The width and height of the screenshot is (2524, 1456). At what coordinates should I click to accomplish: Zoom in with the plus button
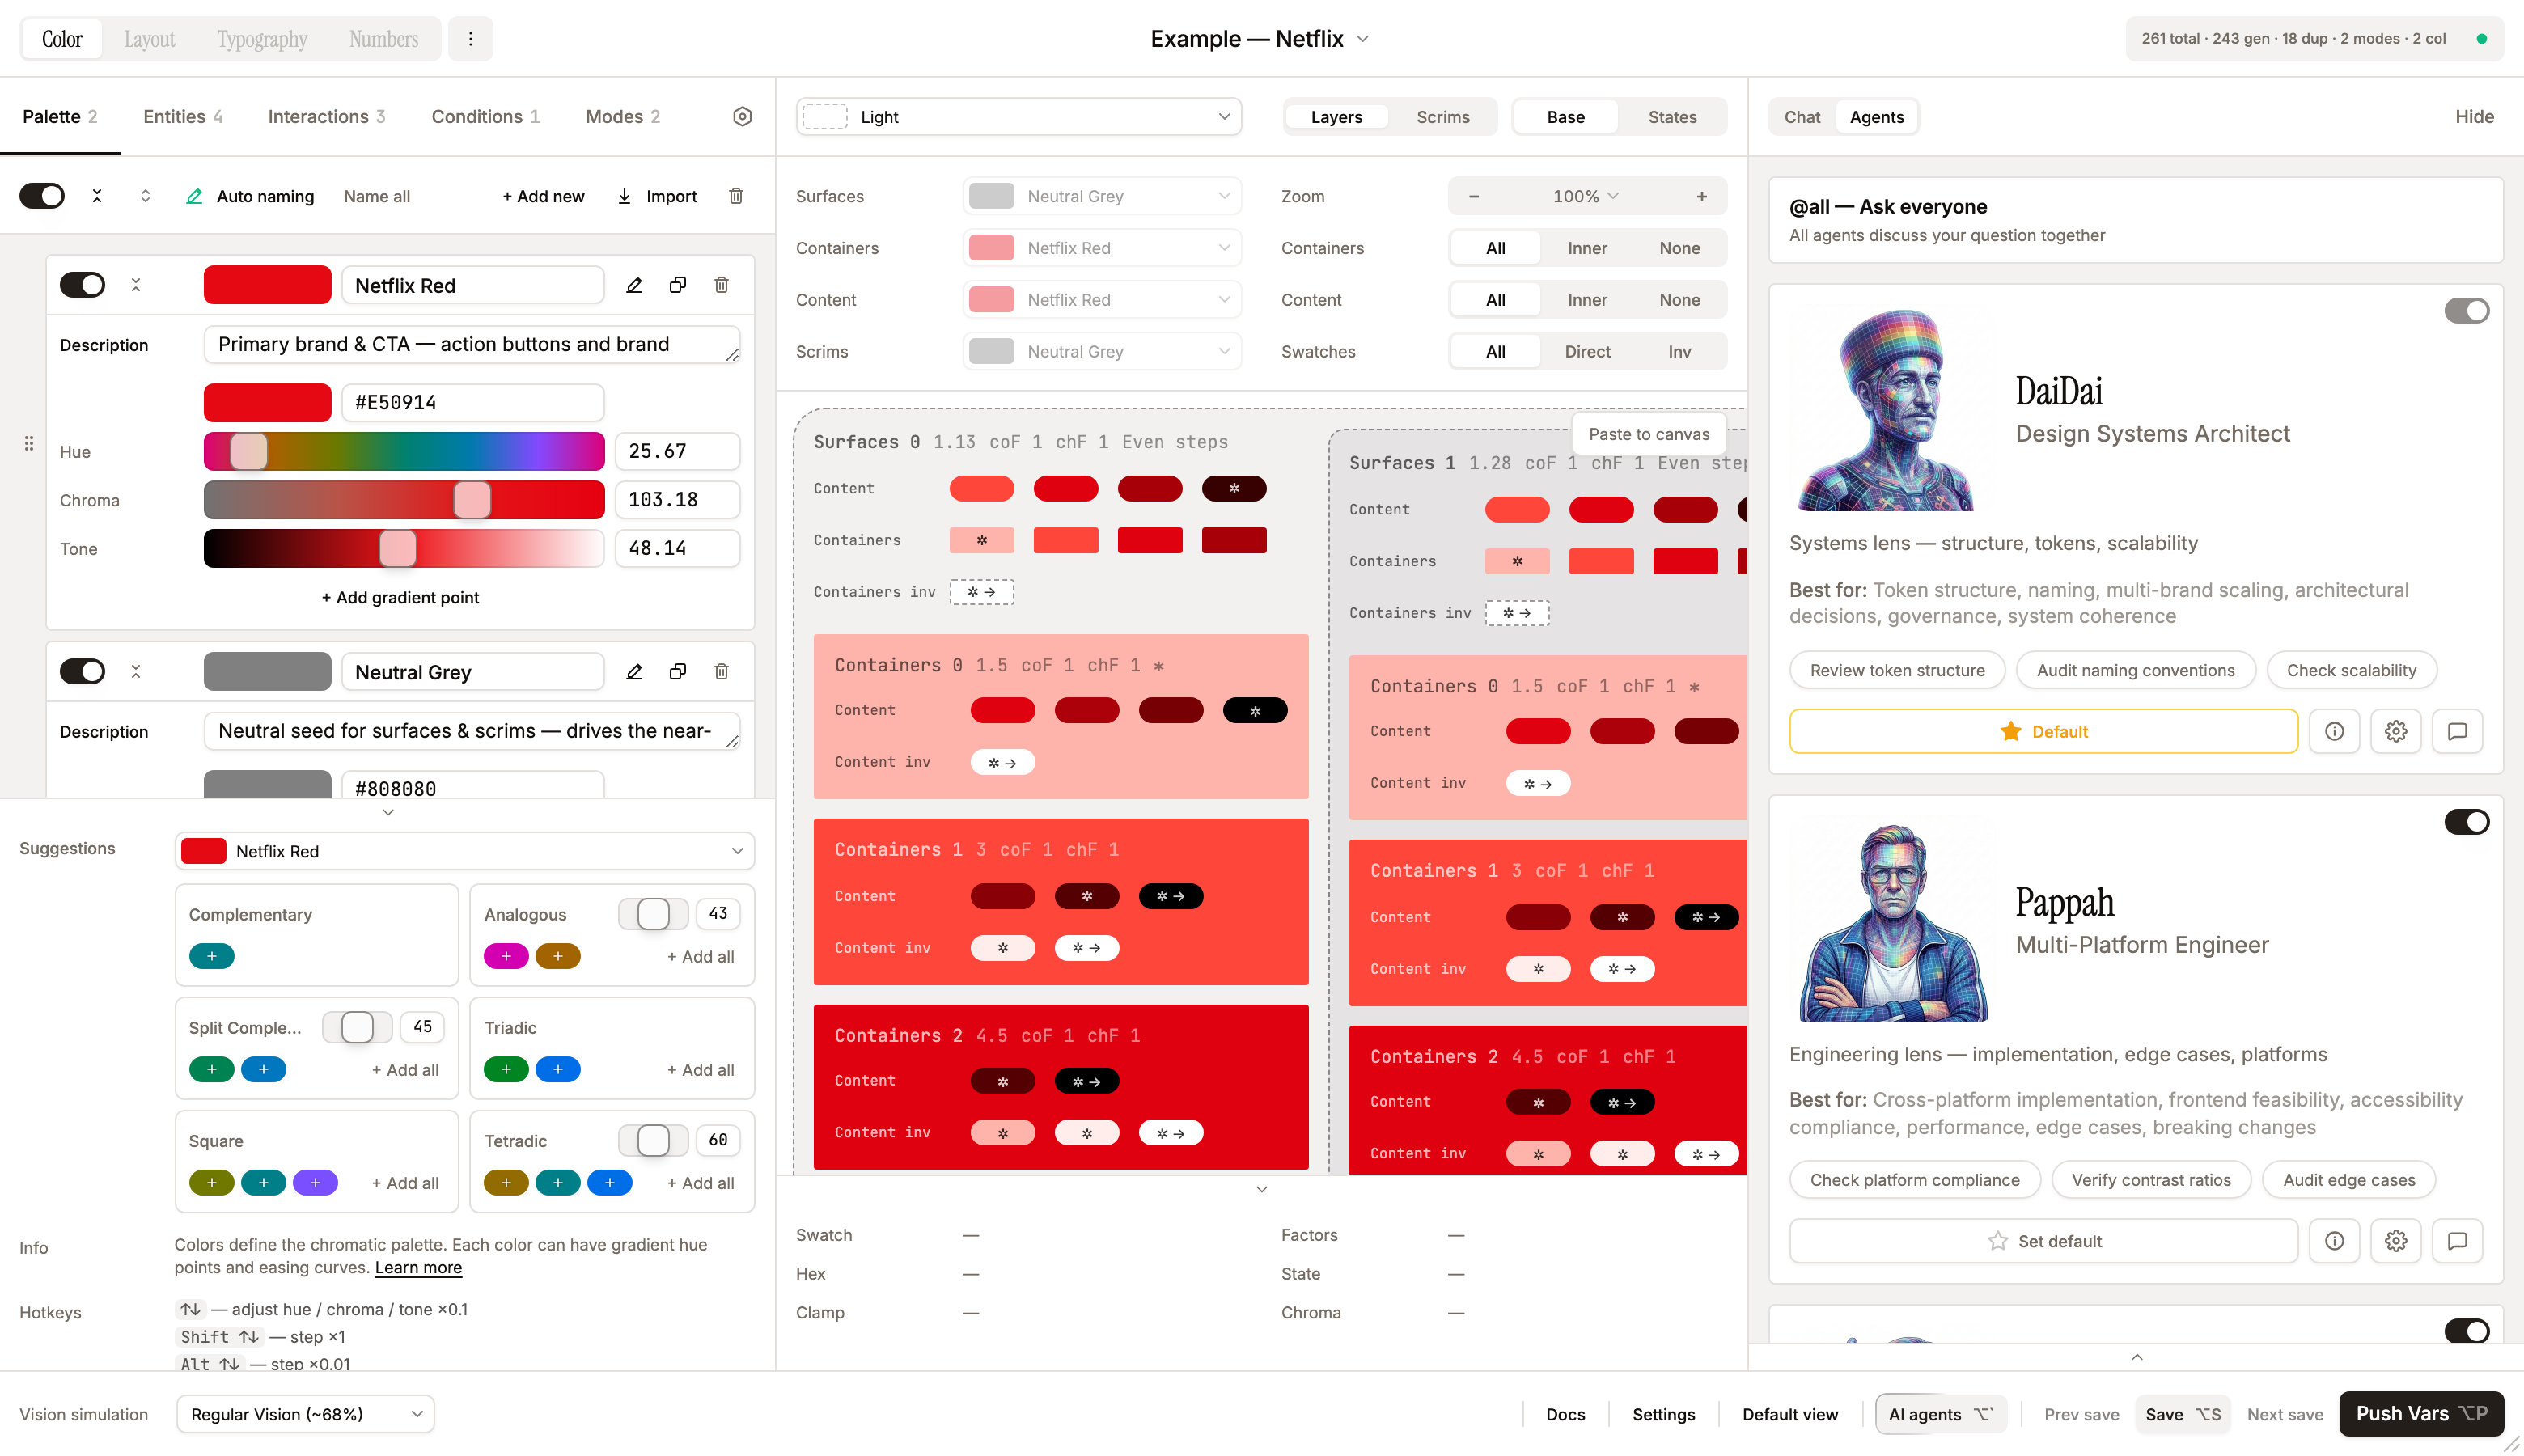pos(1702,196)
